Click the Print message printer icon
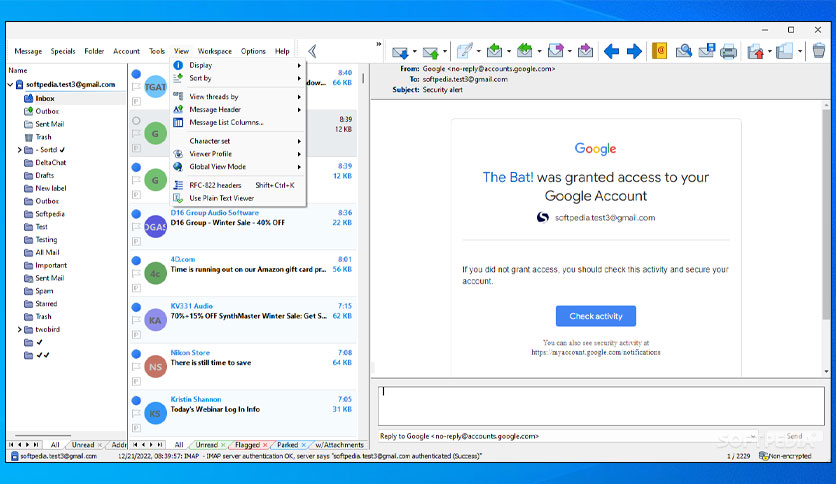Image resolution: width=836 pixels, height=484 pixels. [x=728, y=52]
